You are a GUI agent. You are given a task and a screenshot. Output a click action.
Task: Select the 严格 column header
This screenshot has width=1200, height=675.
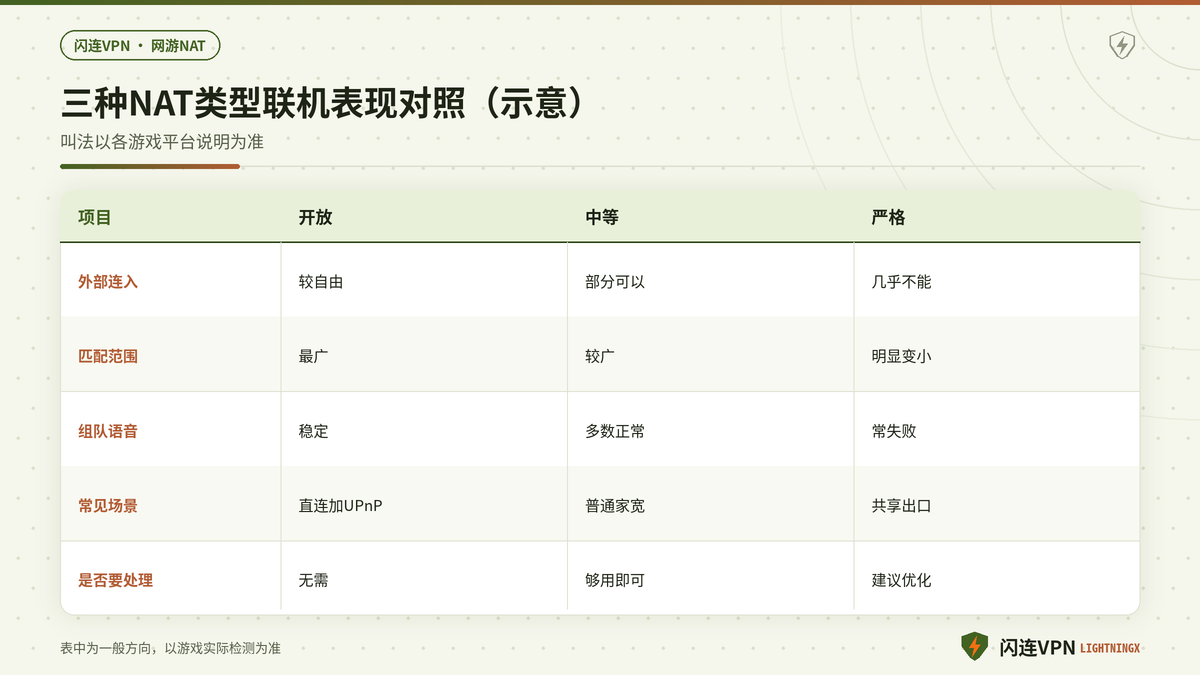[x=888, y=217]
